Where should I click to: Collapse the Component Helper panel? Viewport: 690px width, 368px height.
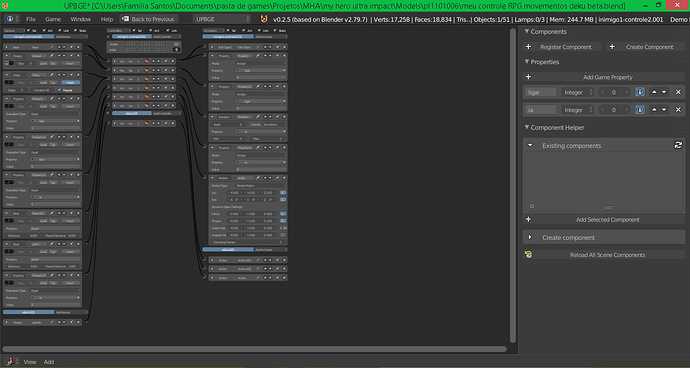527,127
